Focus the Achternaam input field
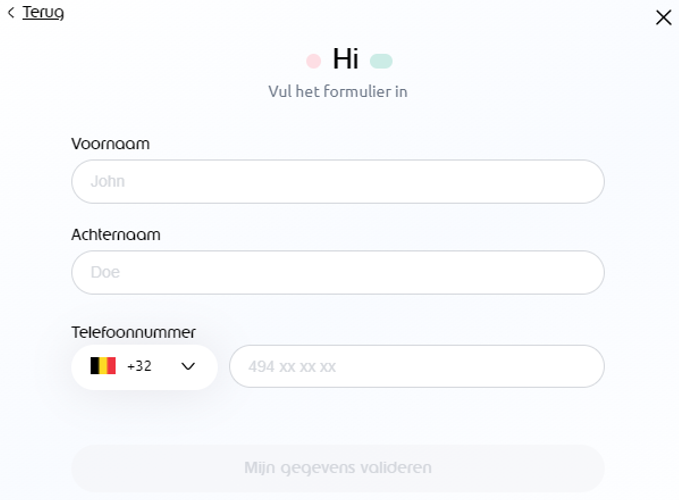Viewport: 679px width, 500px height. coord(338,272)
